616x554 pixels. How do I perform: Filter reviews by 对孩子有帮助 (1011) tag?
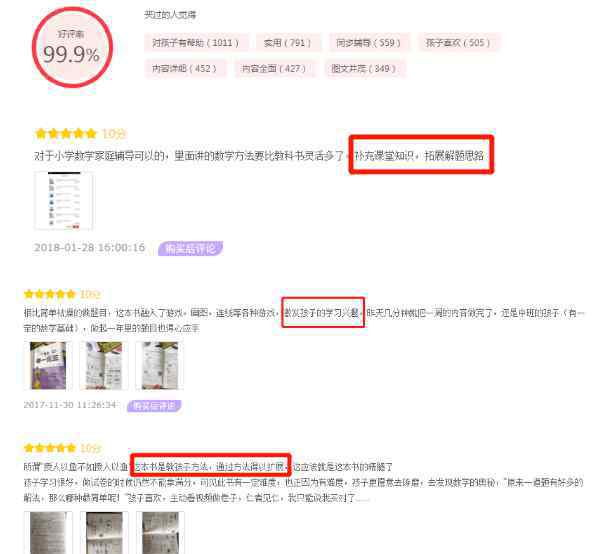click(196, 42)
